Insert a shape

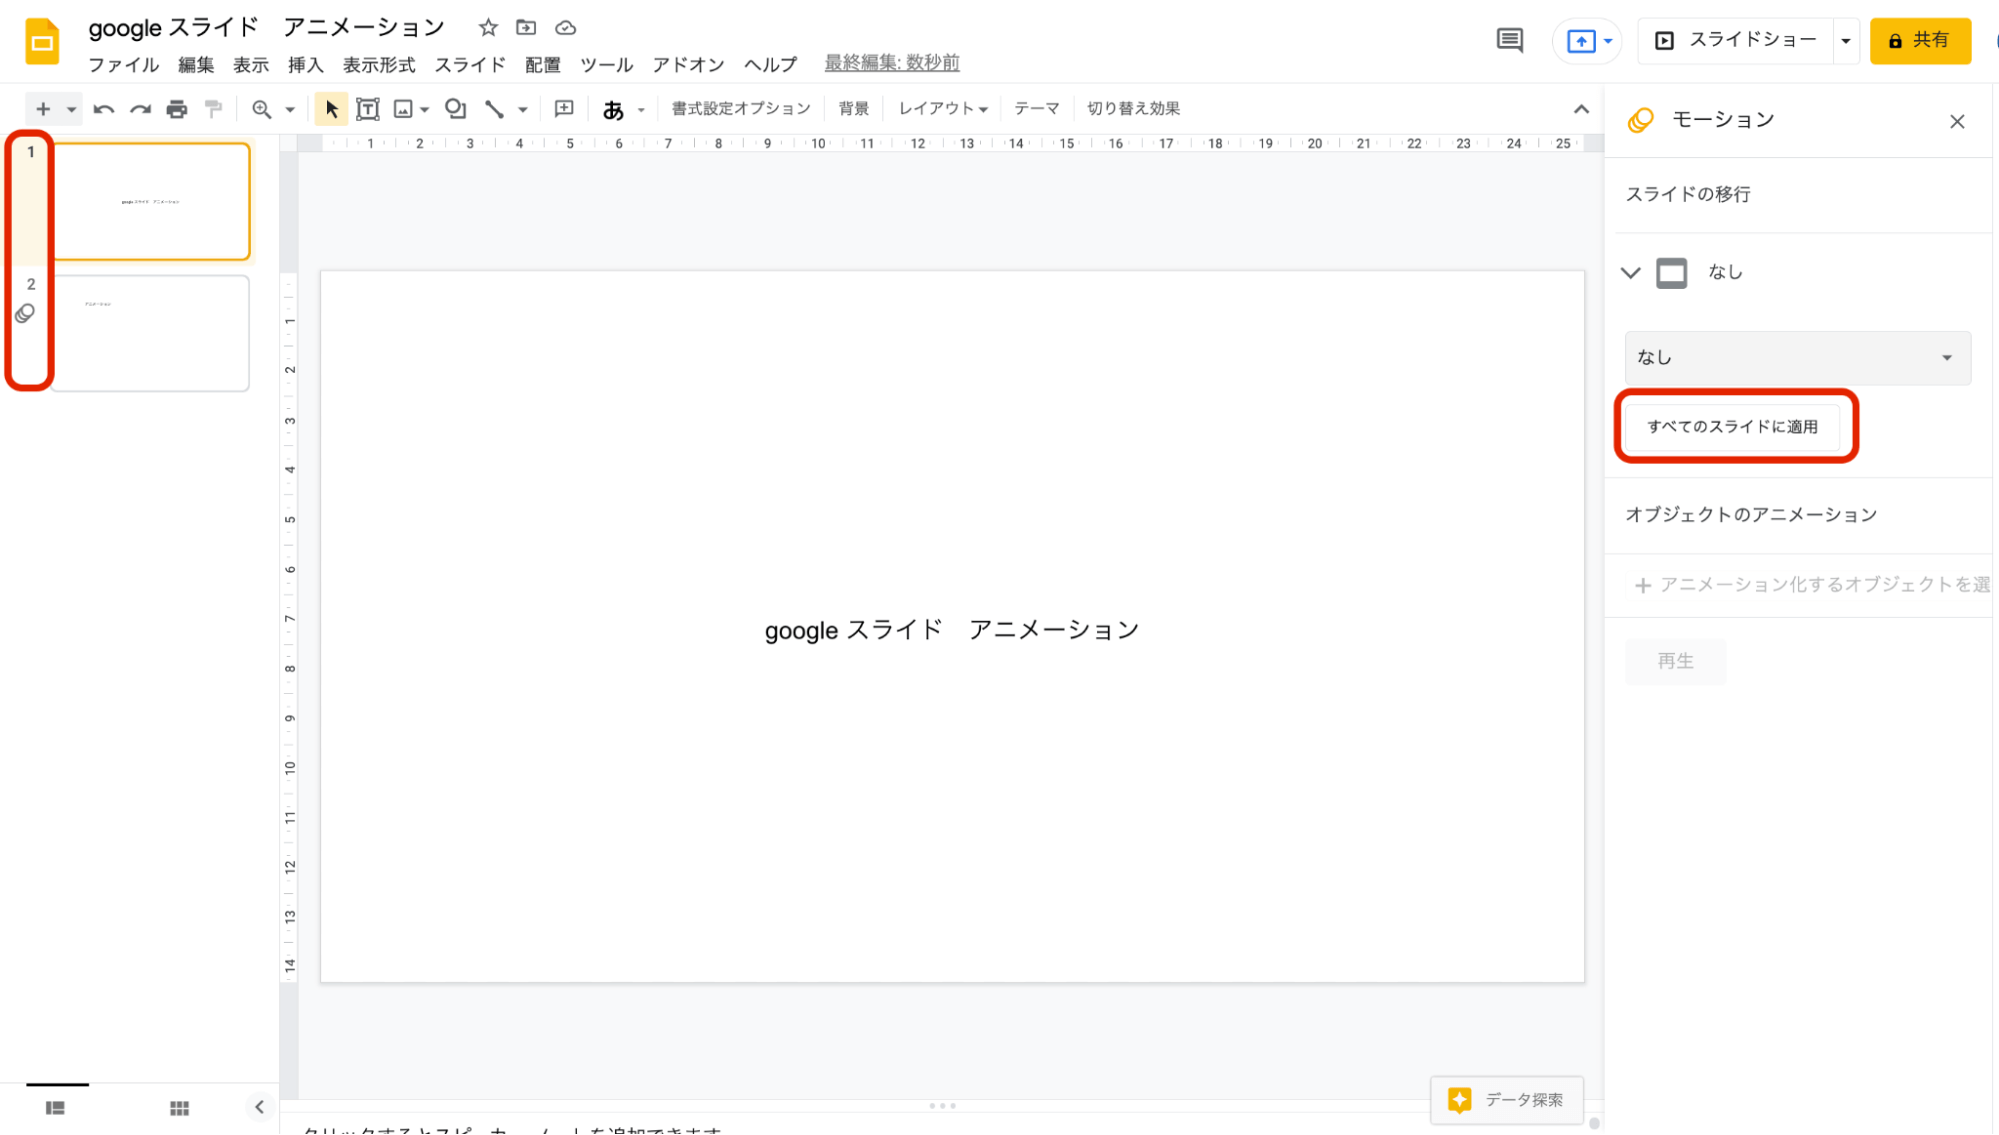[456, 109]
